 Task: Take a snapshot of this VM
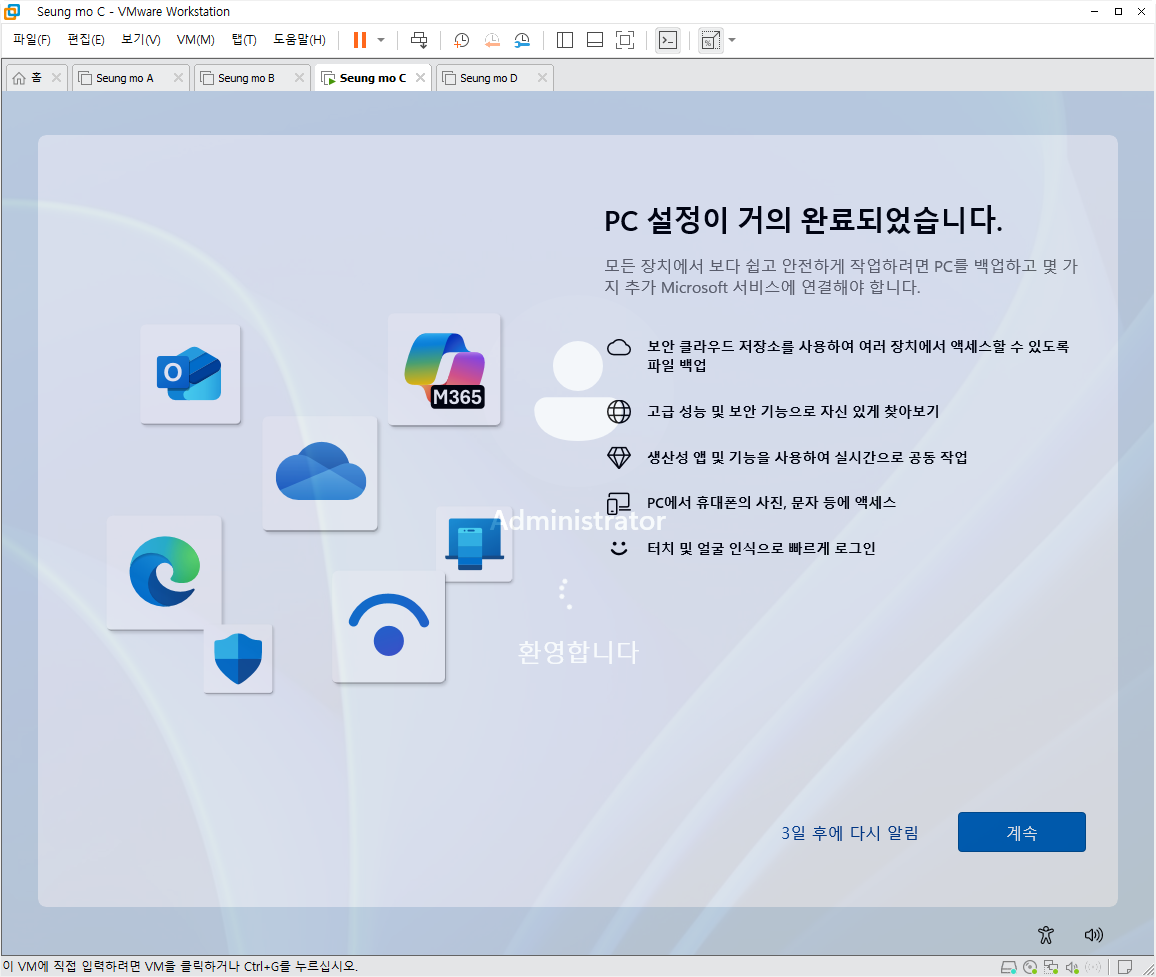click(462, 40)
